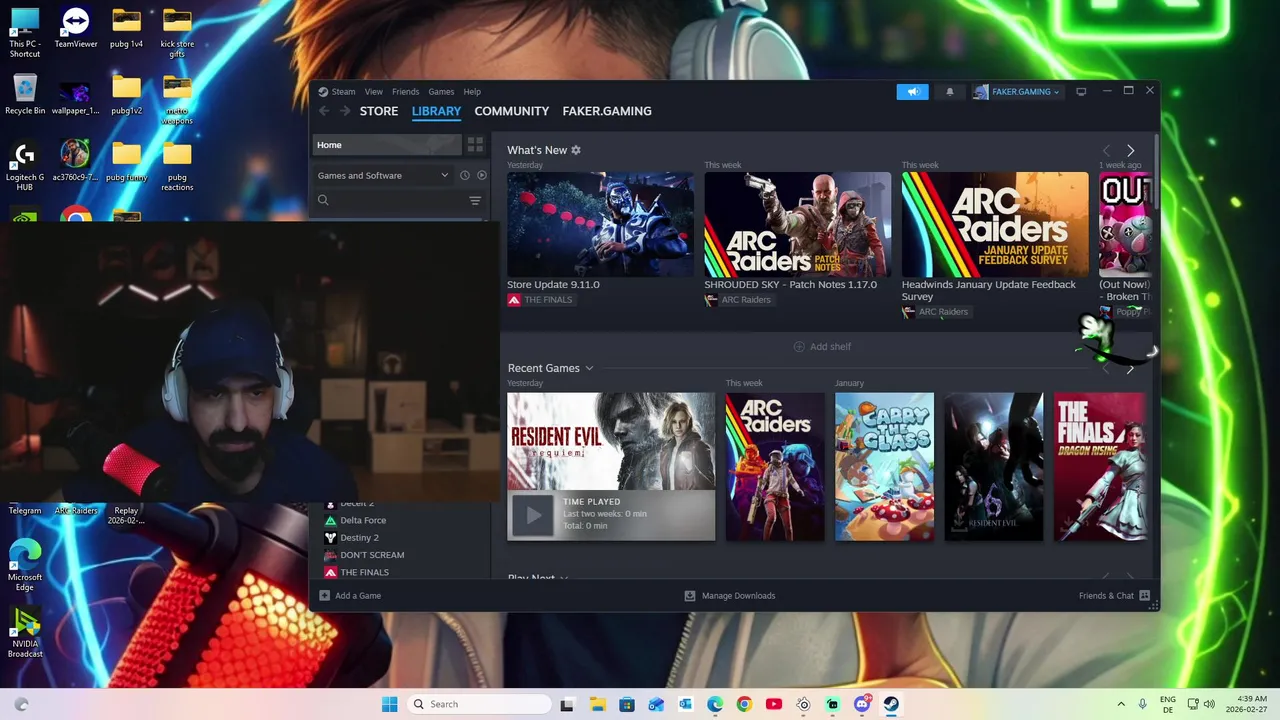Click the taskbar Search box
1280x720 pixels.
(480, 704)
